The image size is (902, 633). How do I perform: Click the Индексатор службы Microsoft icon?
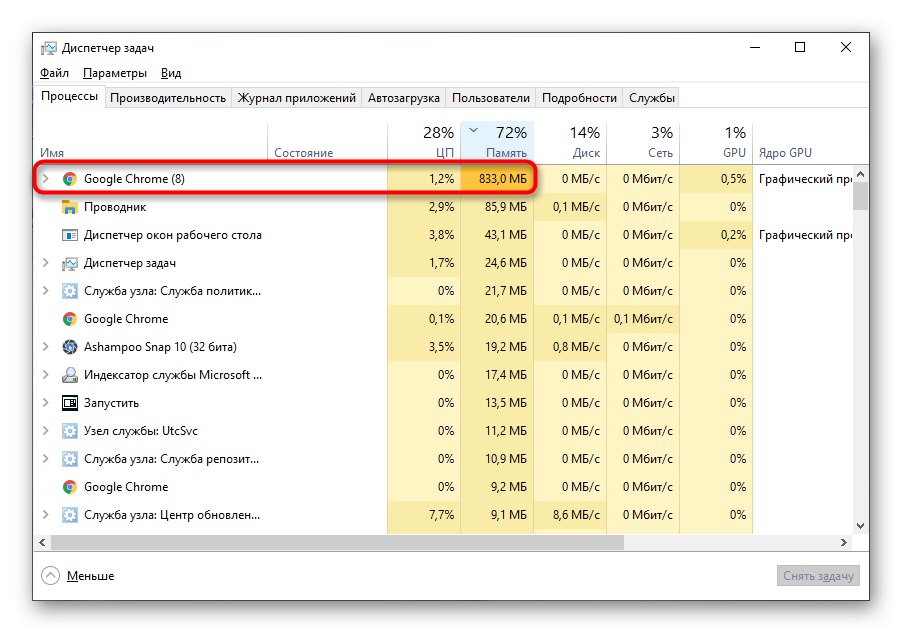pyautogui.click(x=70, y=375)
